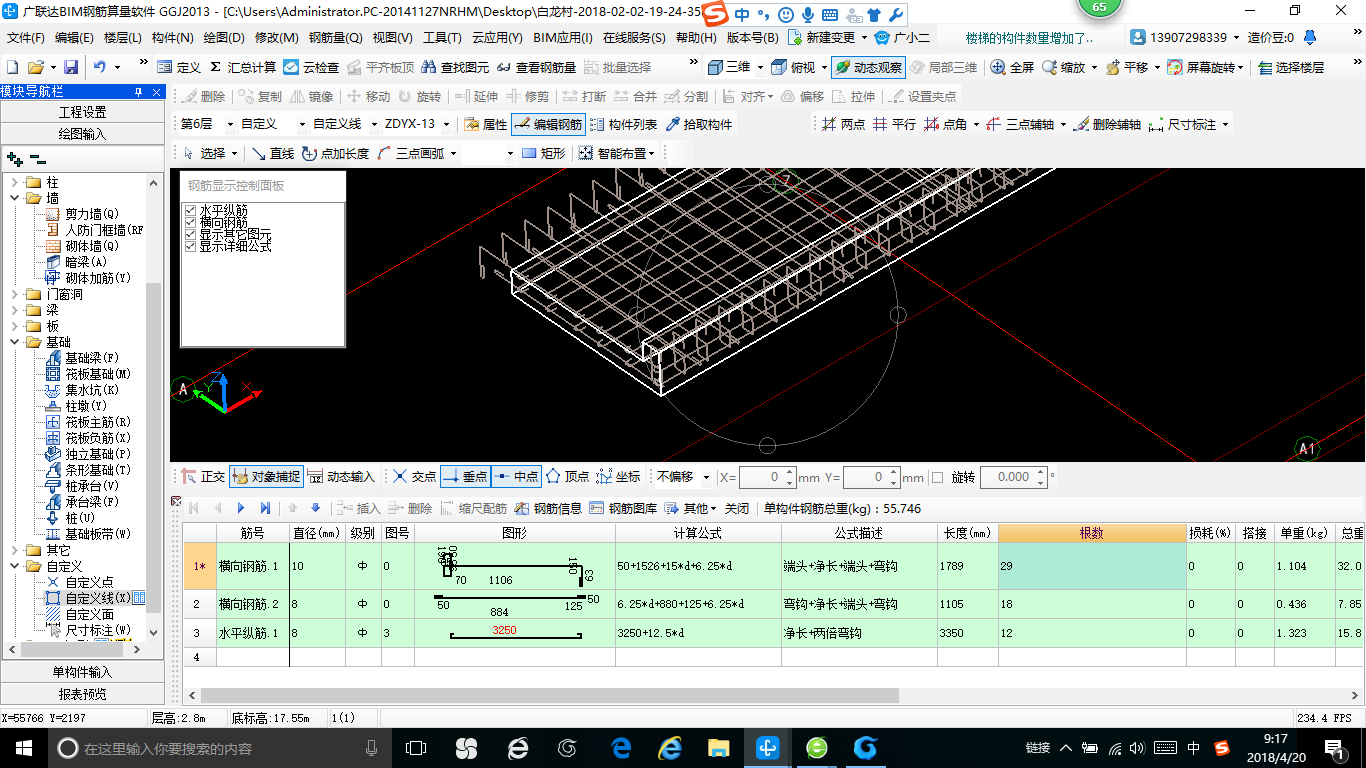Open 钢筋图库 rebar library
The width and height of the screenshot is (1366, 768).
coord(623,508)
